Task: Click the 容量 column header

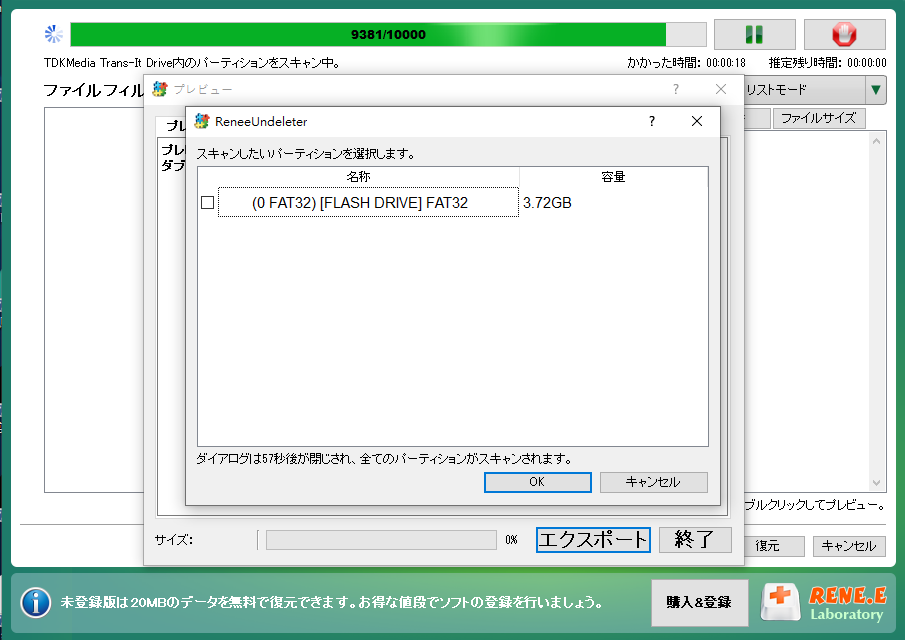Action: point(614,177)
